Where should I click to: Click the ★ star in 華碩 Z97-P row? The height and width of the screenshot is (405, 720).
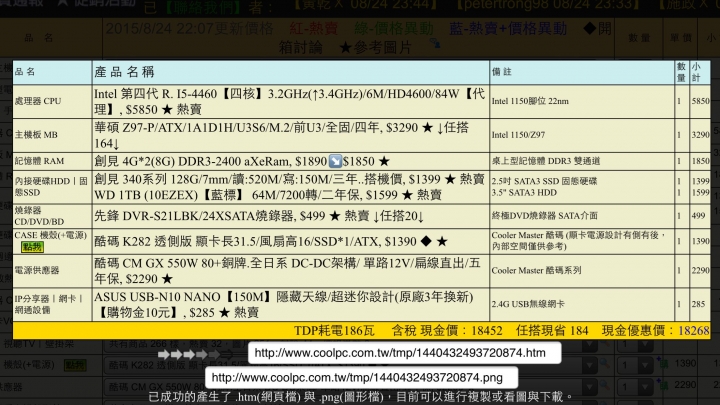428,128
